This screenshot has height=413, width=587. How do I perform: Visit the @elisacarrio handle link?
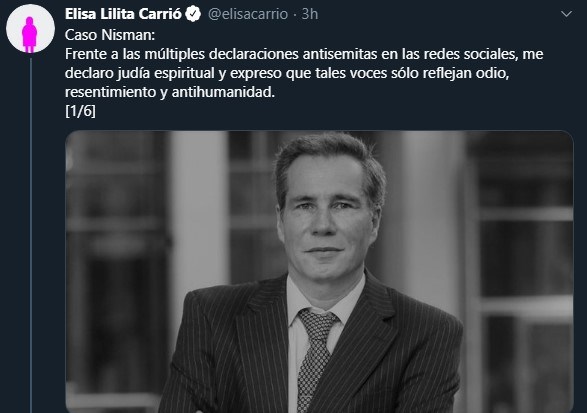248,14
